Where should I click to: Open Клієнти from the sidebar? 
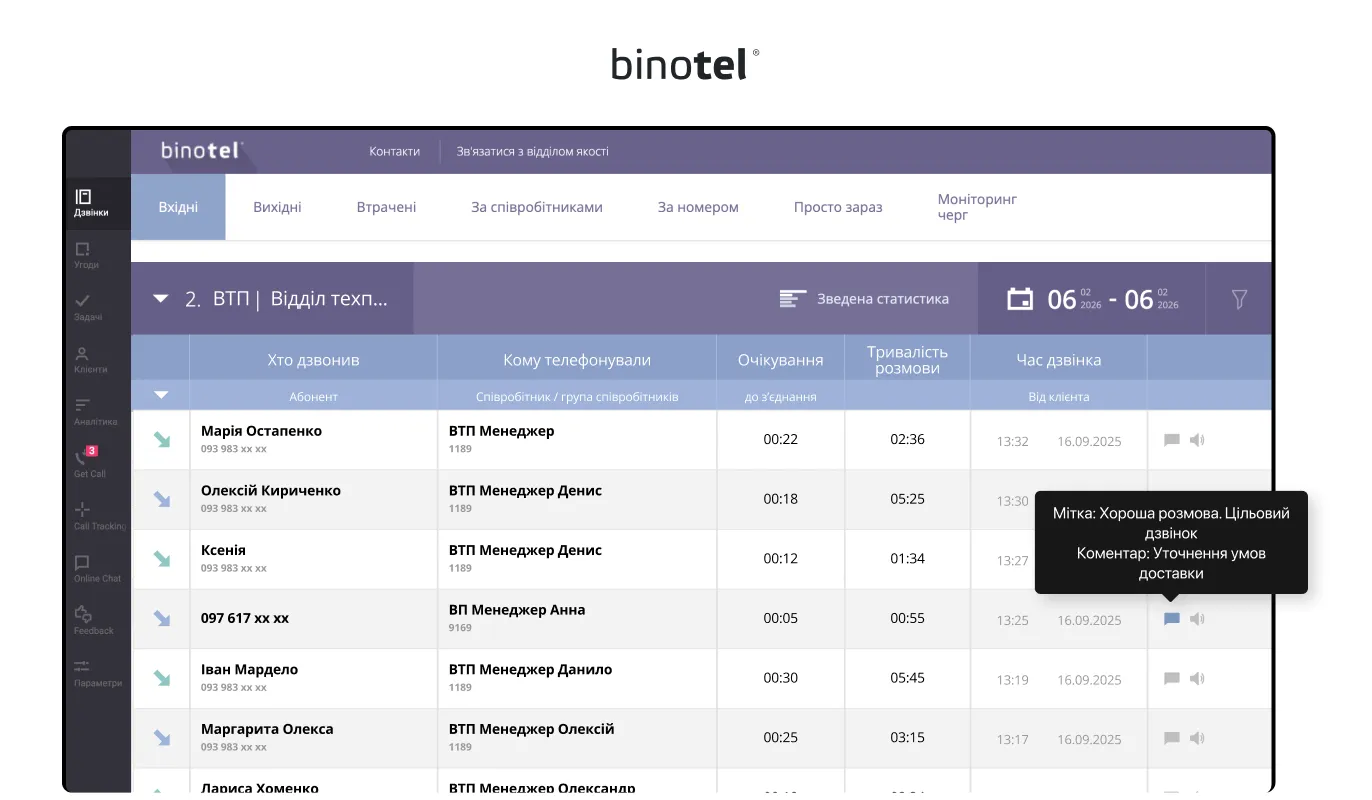coord(90,360)
